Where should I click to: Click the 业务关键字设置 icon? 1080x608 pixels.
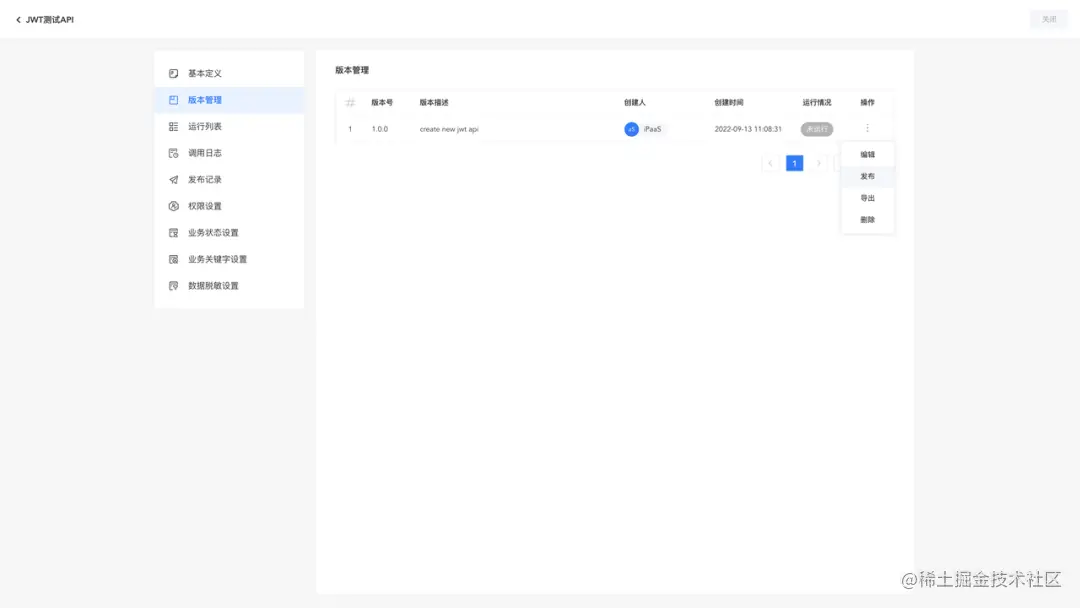[x=174, y=260]
